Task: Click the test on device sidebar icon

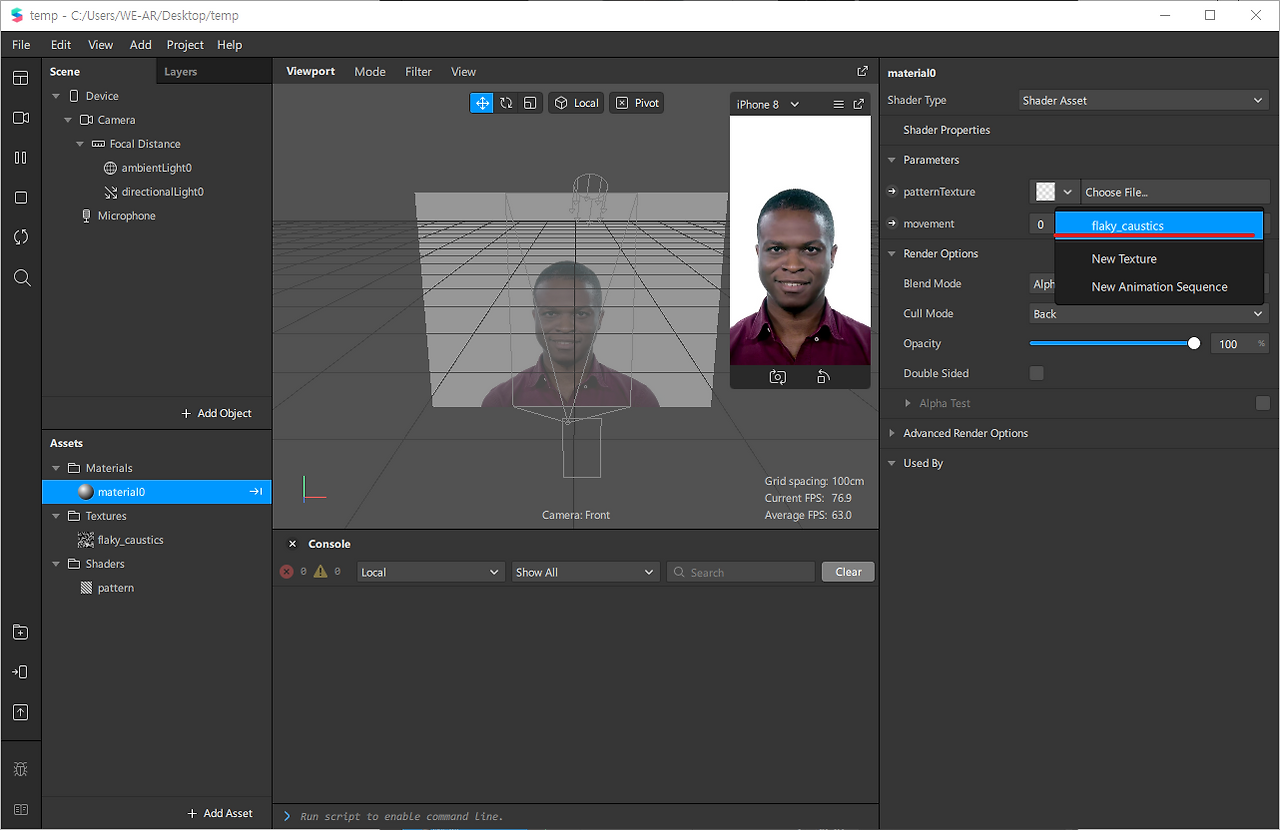Action: pos(21,672)
